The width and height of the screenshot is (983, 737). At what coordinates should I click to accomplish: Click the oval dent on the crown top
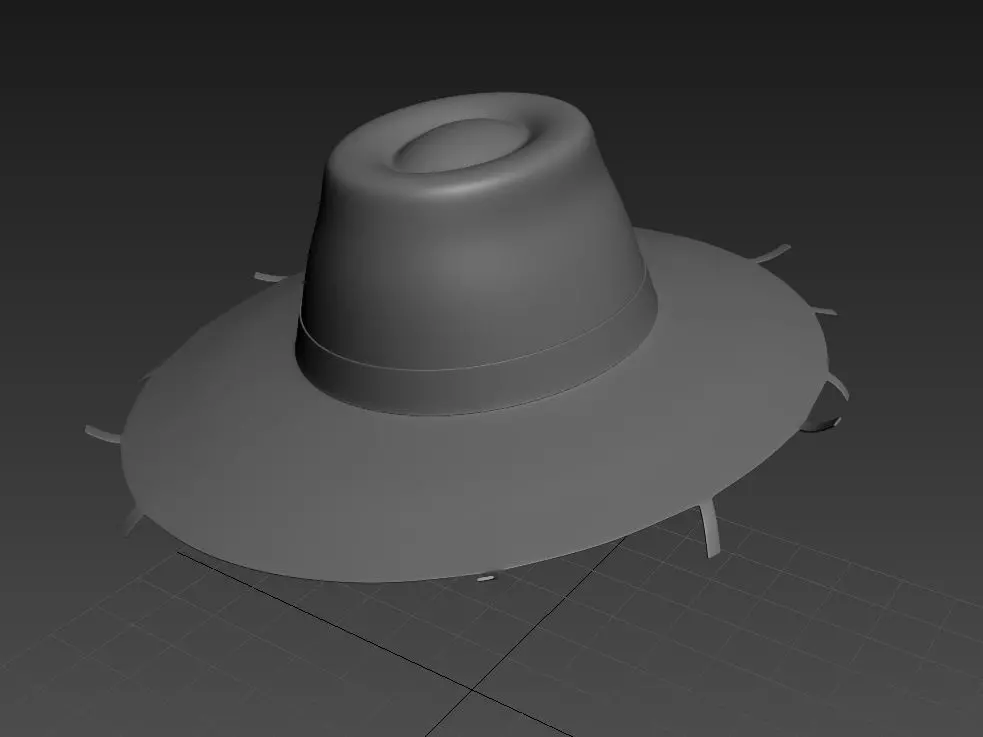coord(463,145)
